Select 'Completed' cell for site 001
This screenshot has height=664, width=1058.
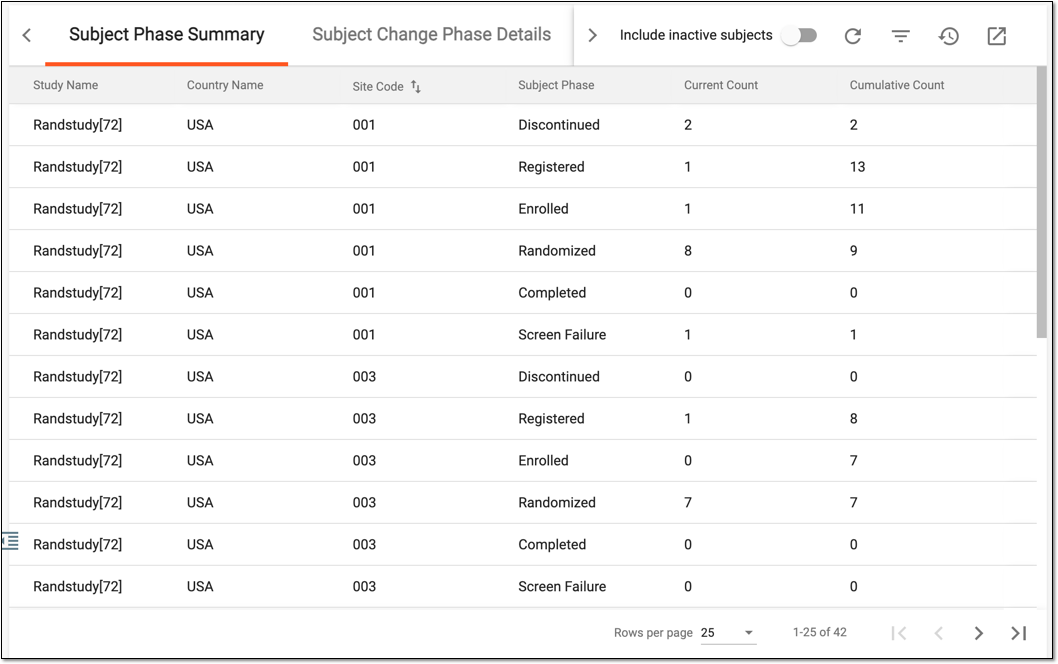pos(552,292)
